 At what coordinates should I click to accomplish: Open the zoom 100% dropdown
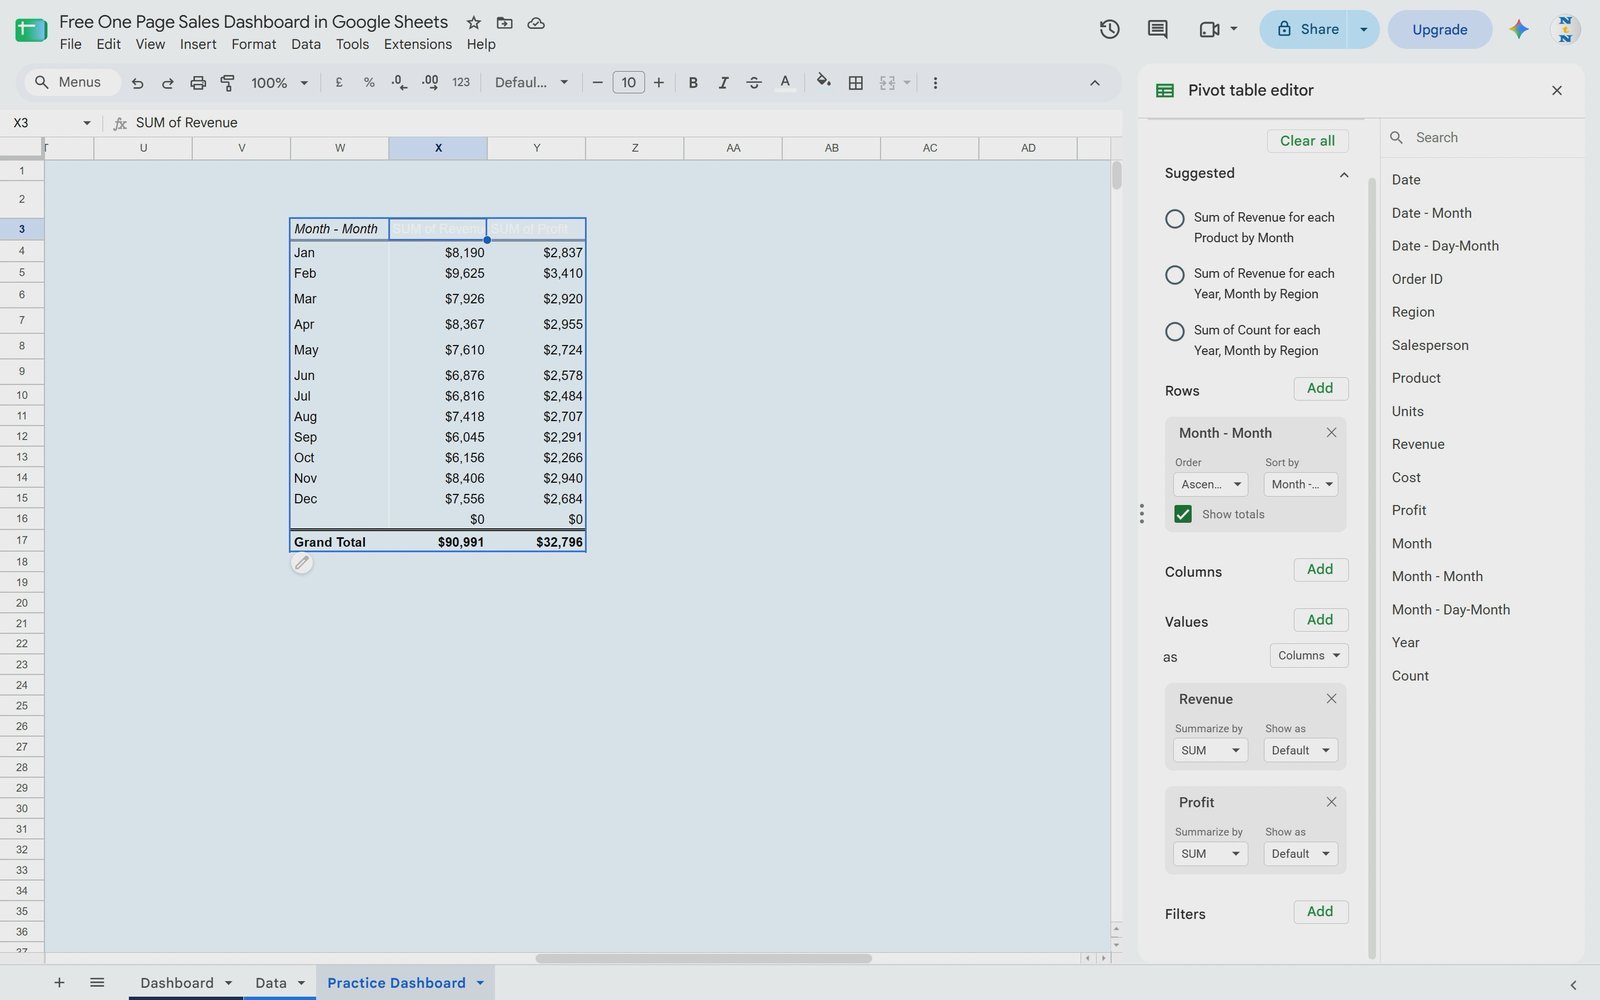click(x=279, y=83)
